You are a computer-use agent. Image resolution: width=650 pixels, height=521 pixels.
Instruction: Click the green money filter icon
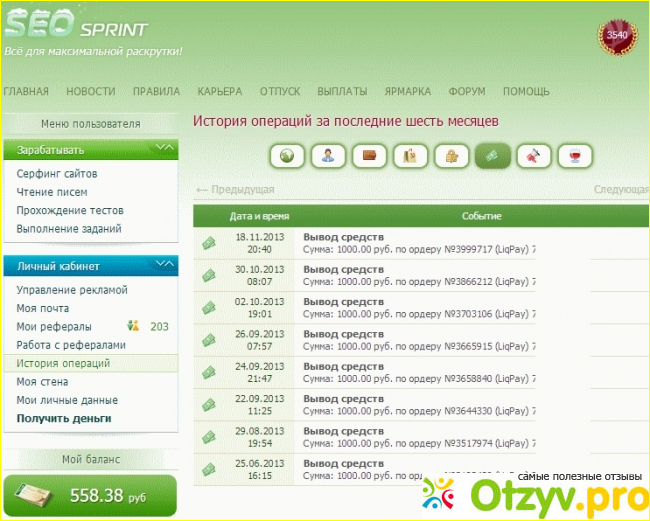click(492, 156)
